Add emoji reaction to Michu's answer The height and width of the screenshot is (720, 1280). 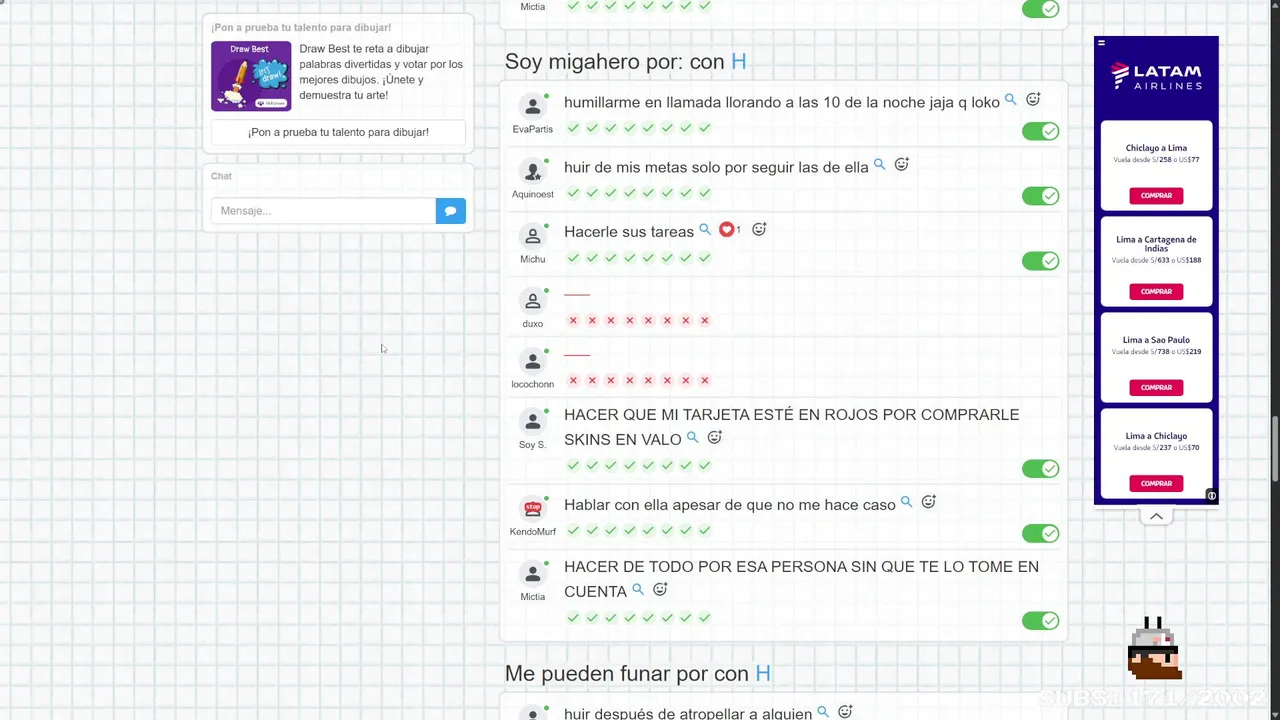[759, 230]
